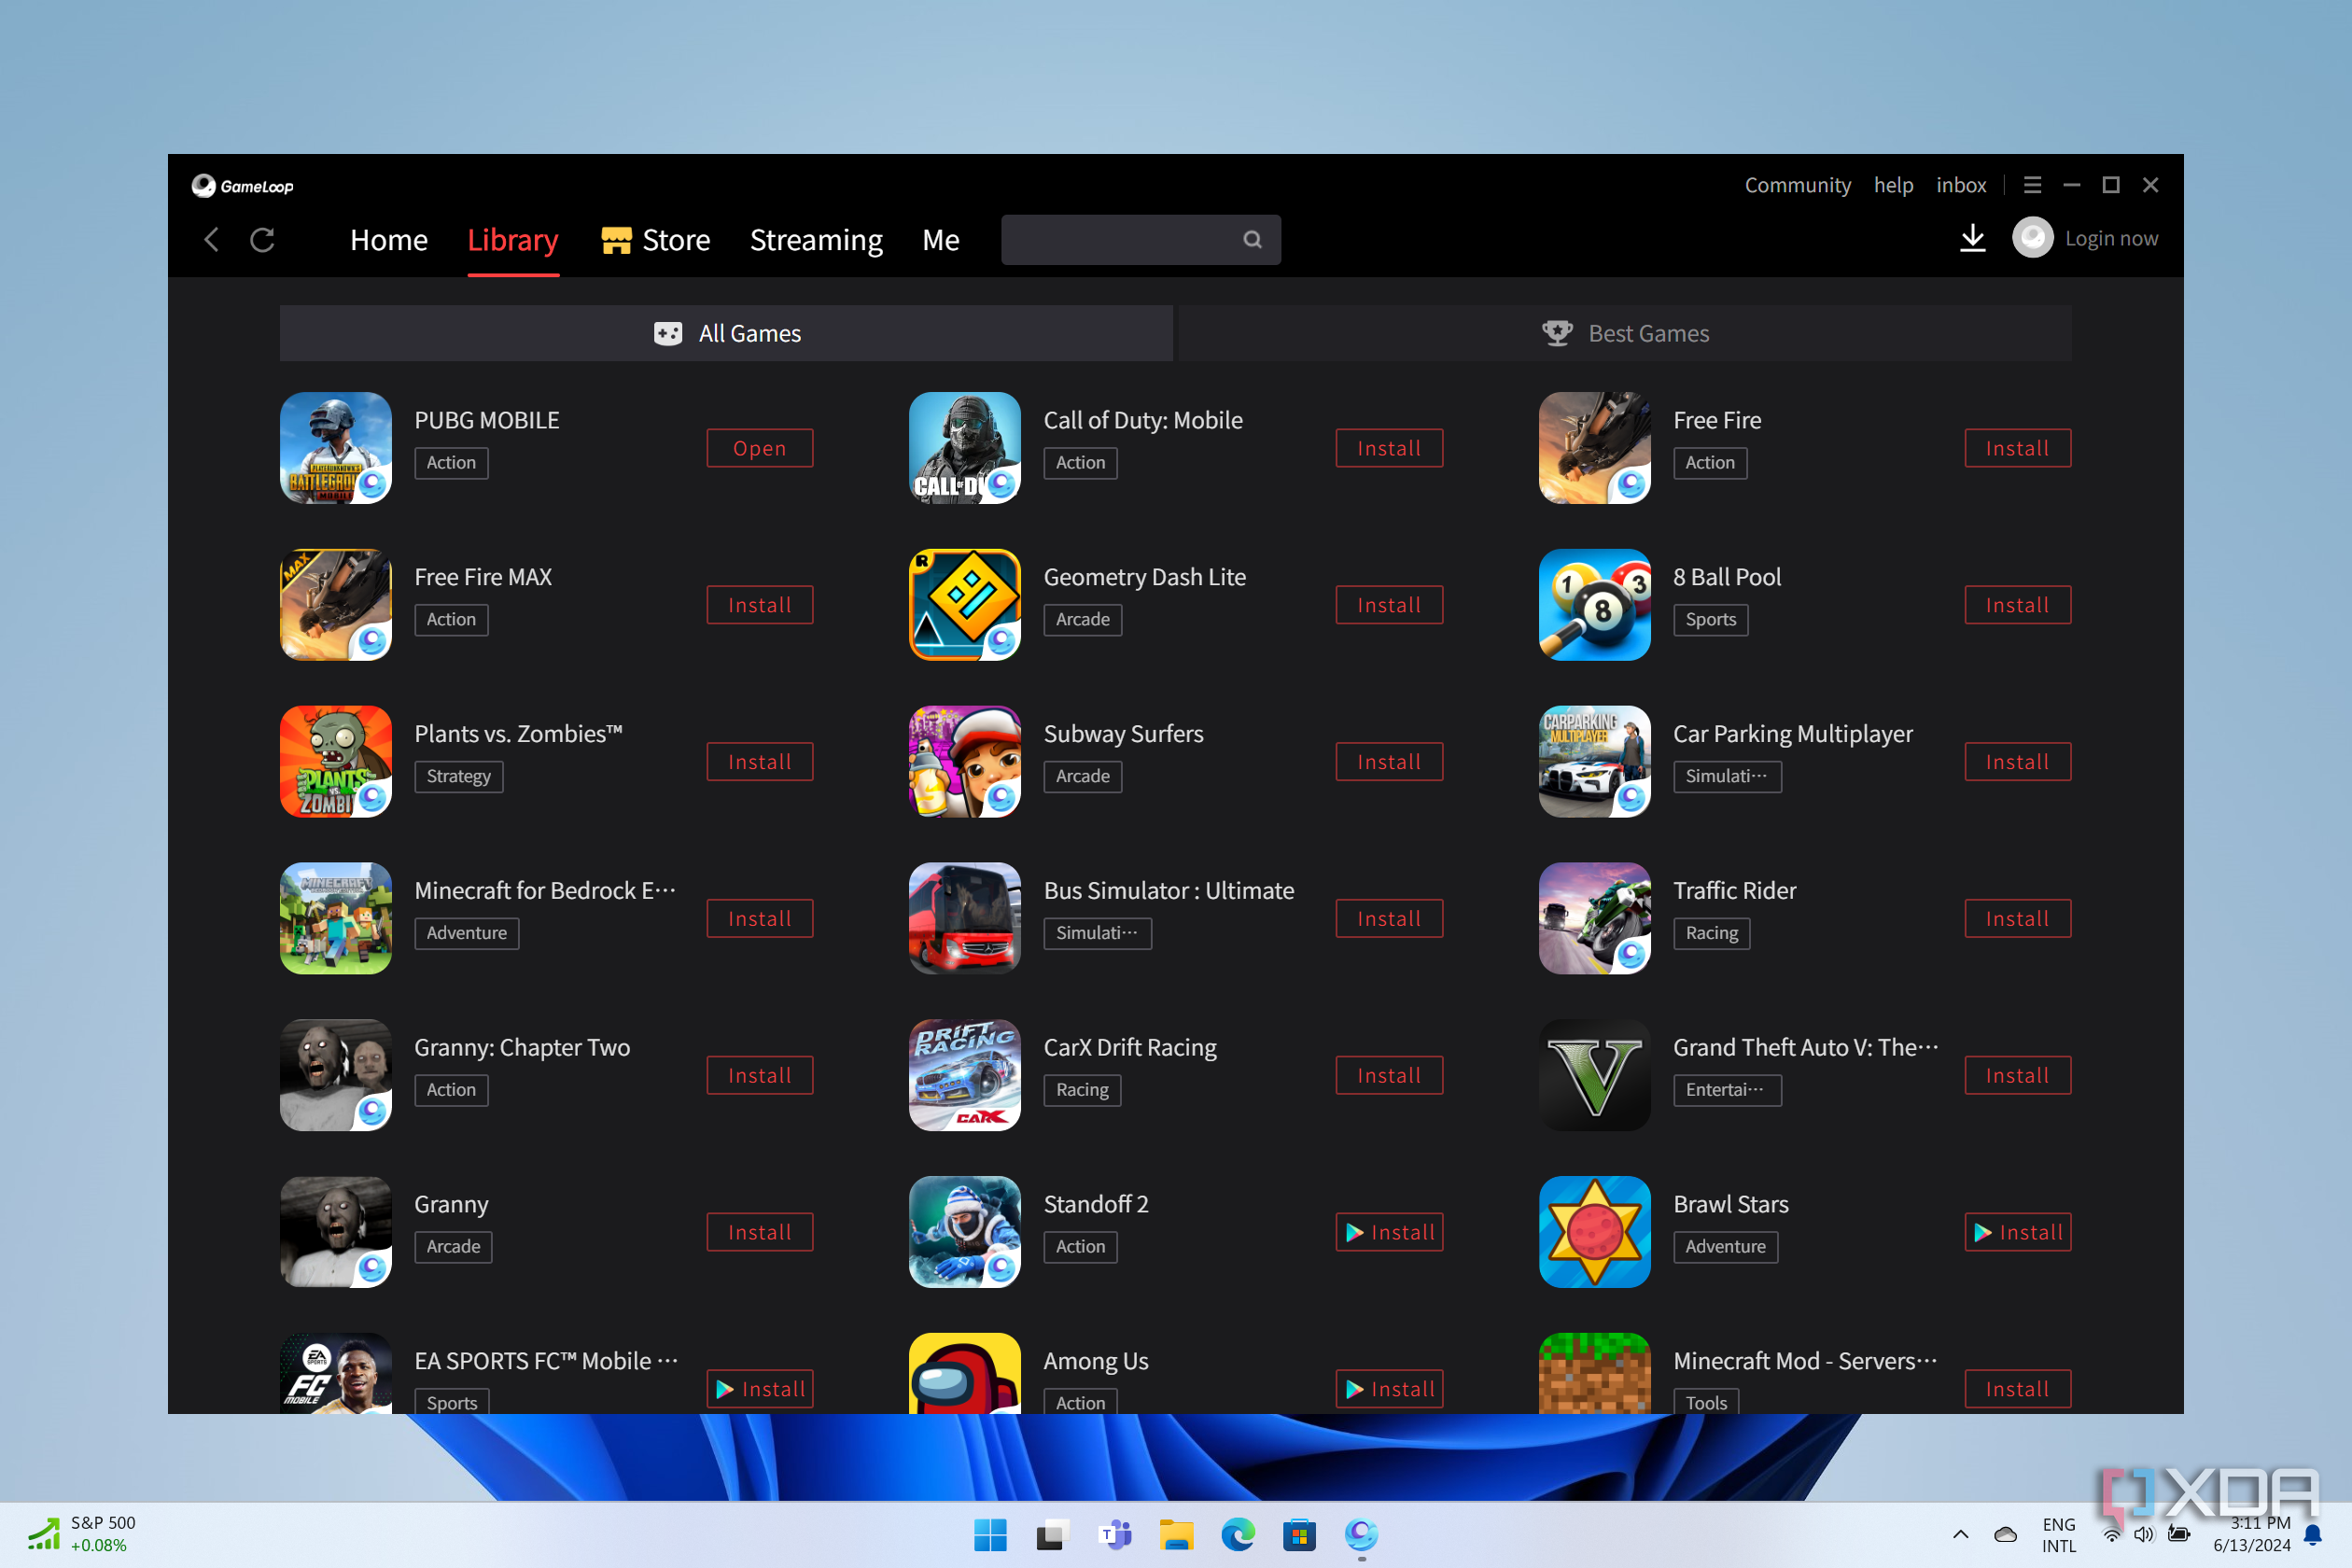This screenshot has width=2352, height=1568.
Task: Click the trophy icon beside Best Games
Action: (1557, 333)
